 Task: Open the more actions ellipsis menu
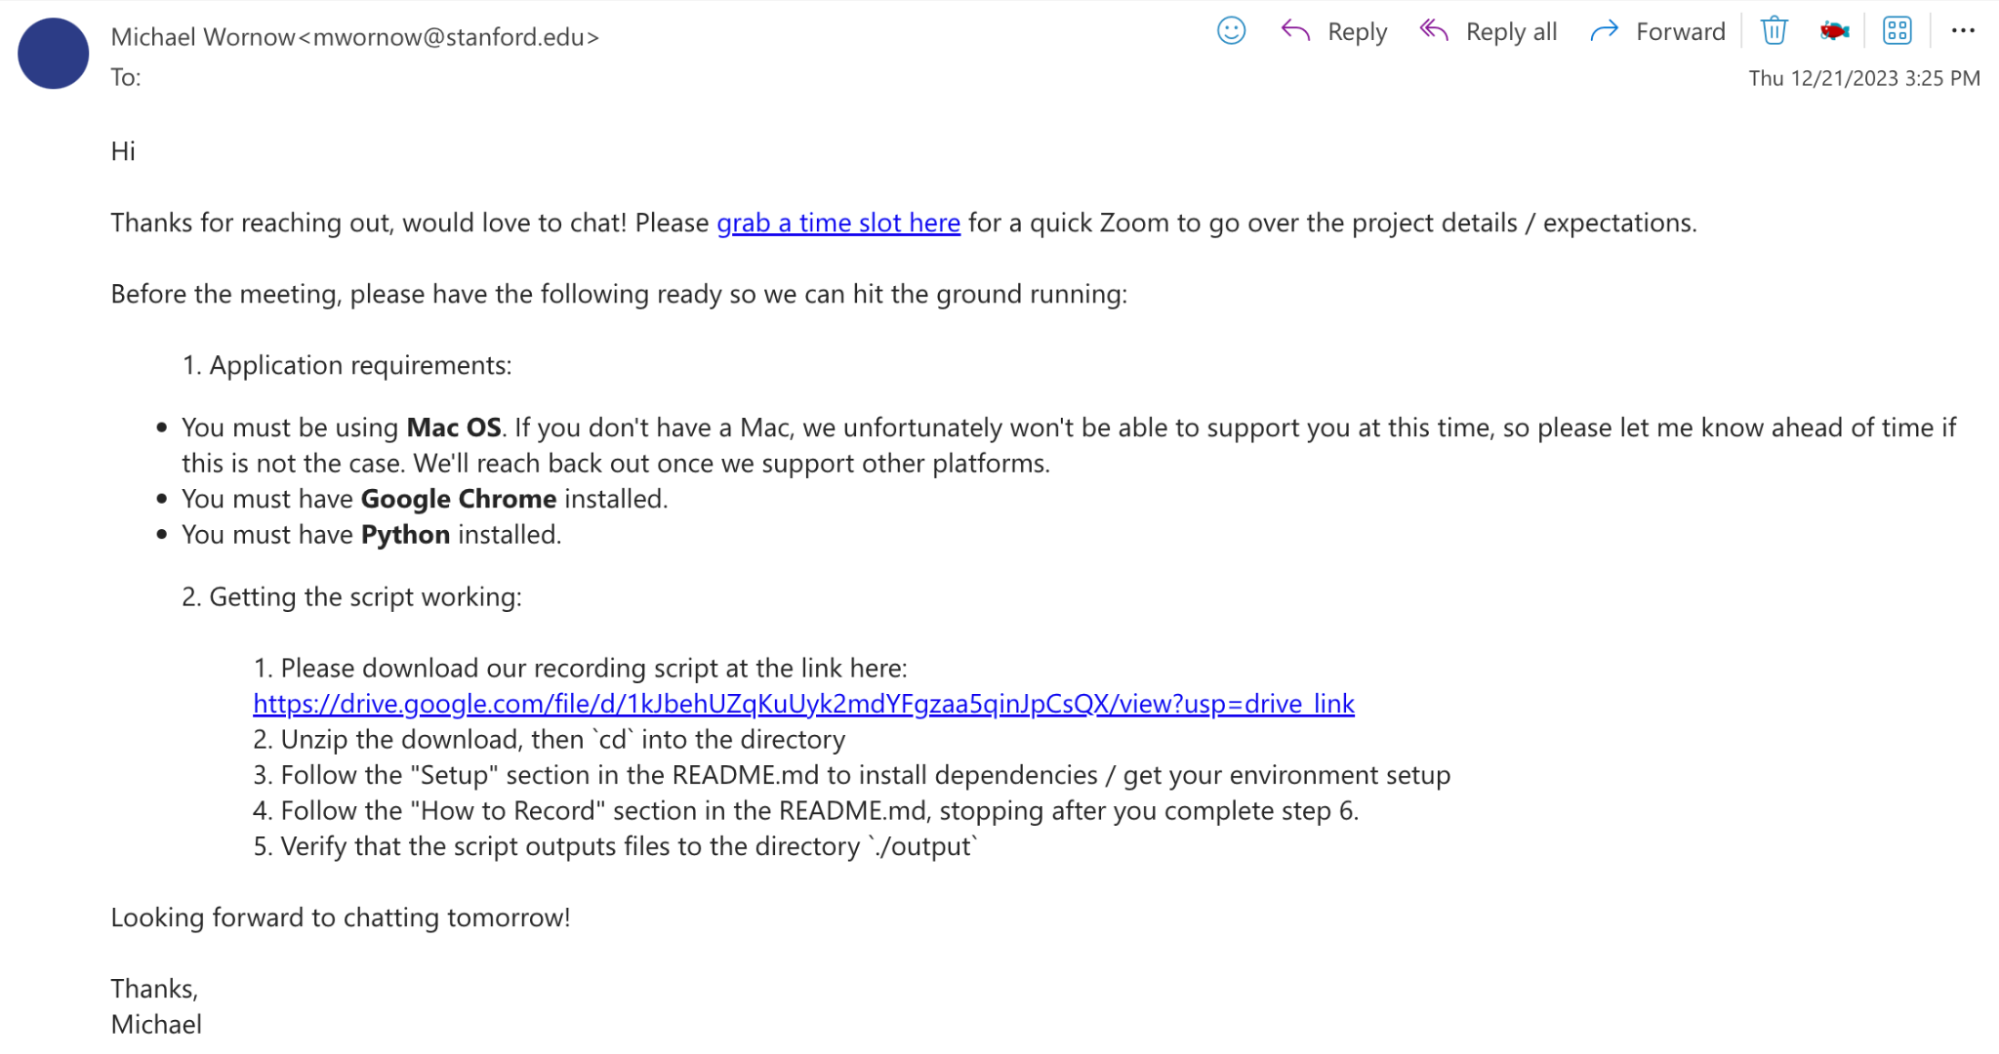(x=1963, y=31)
